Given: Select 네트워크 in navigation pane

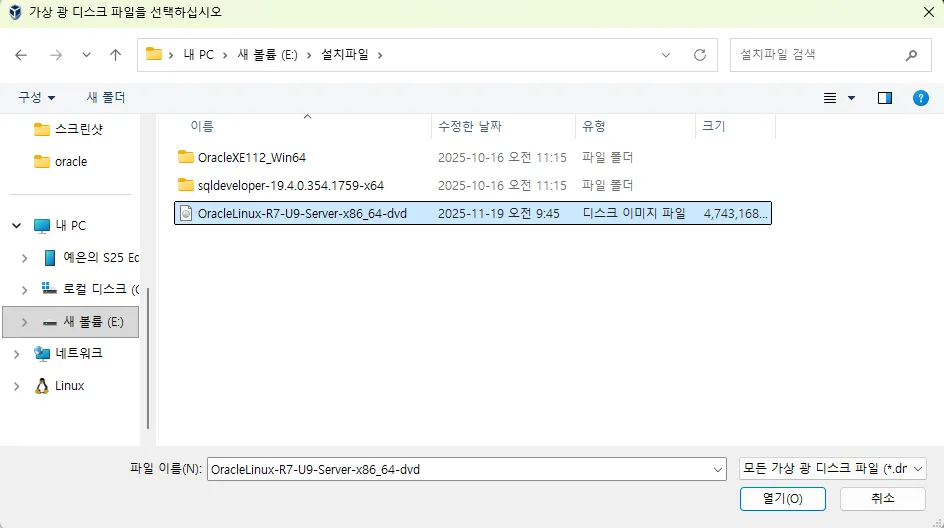Looking at the screenshot, I should coord(68,353).
